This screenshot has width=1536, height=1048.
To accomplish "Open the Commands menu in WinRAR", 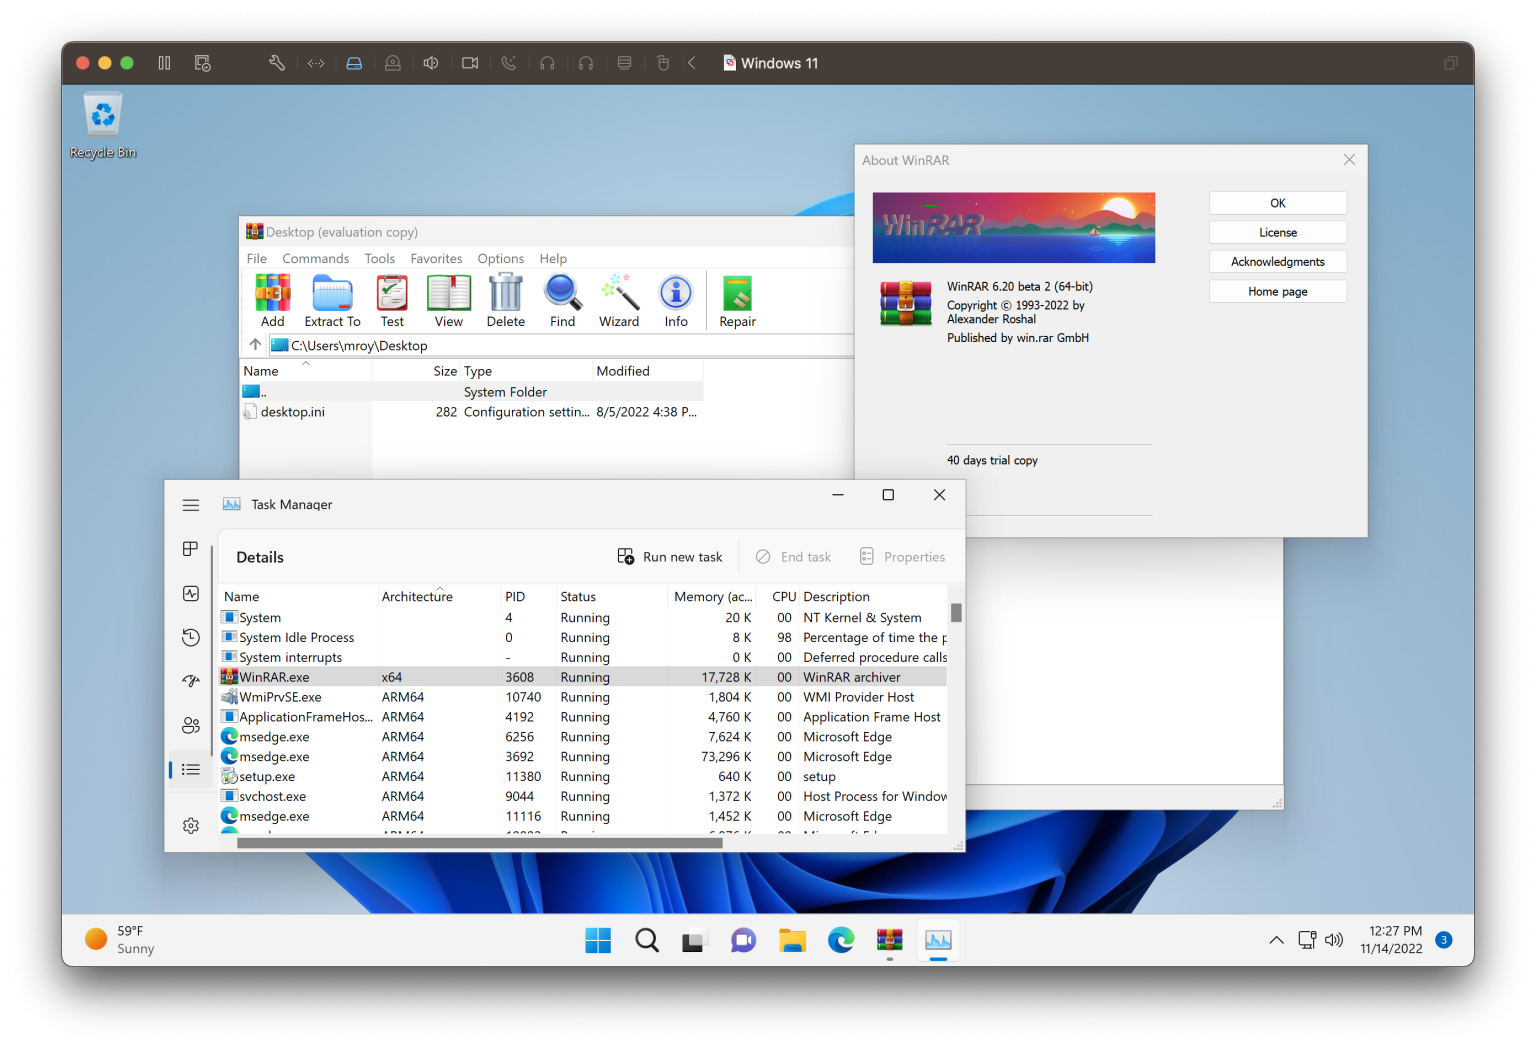I will (x=315, y=258).
